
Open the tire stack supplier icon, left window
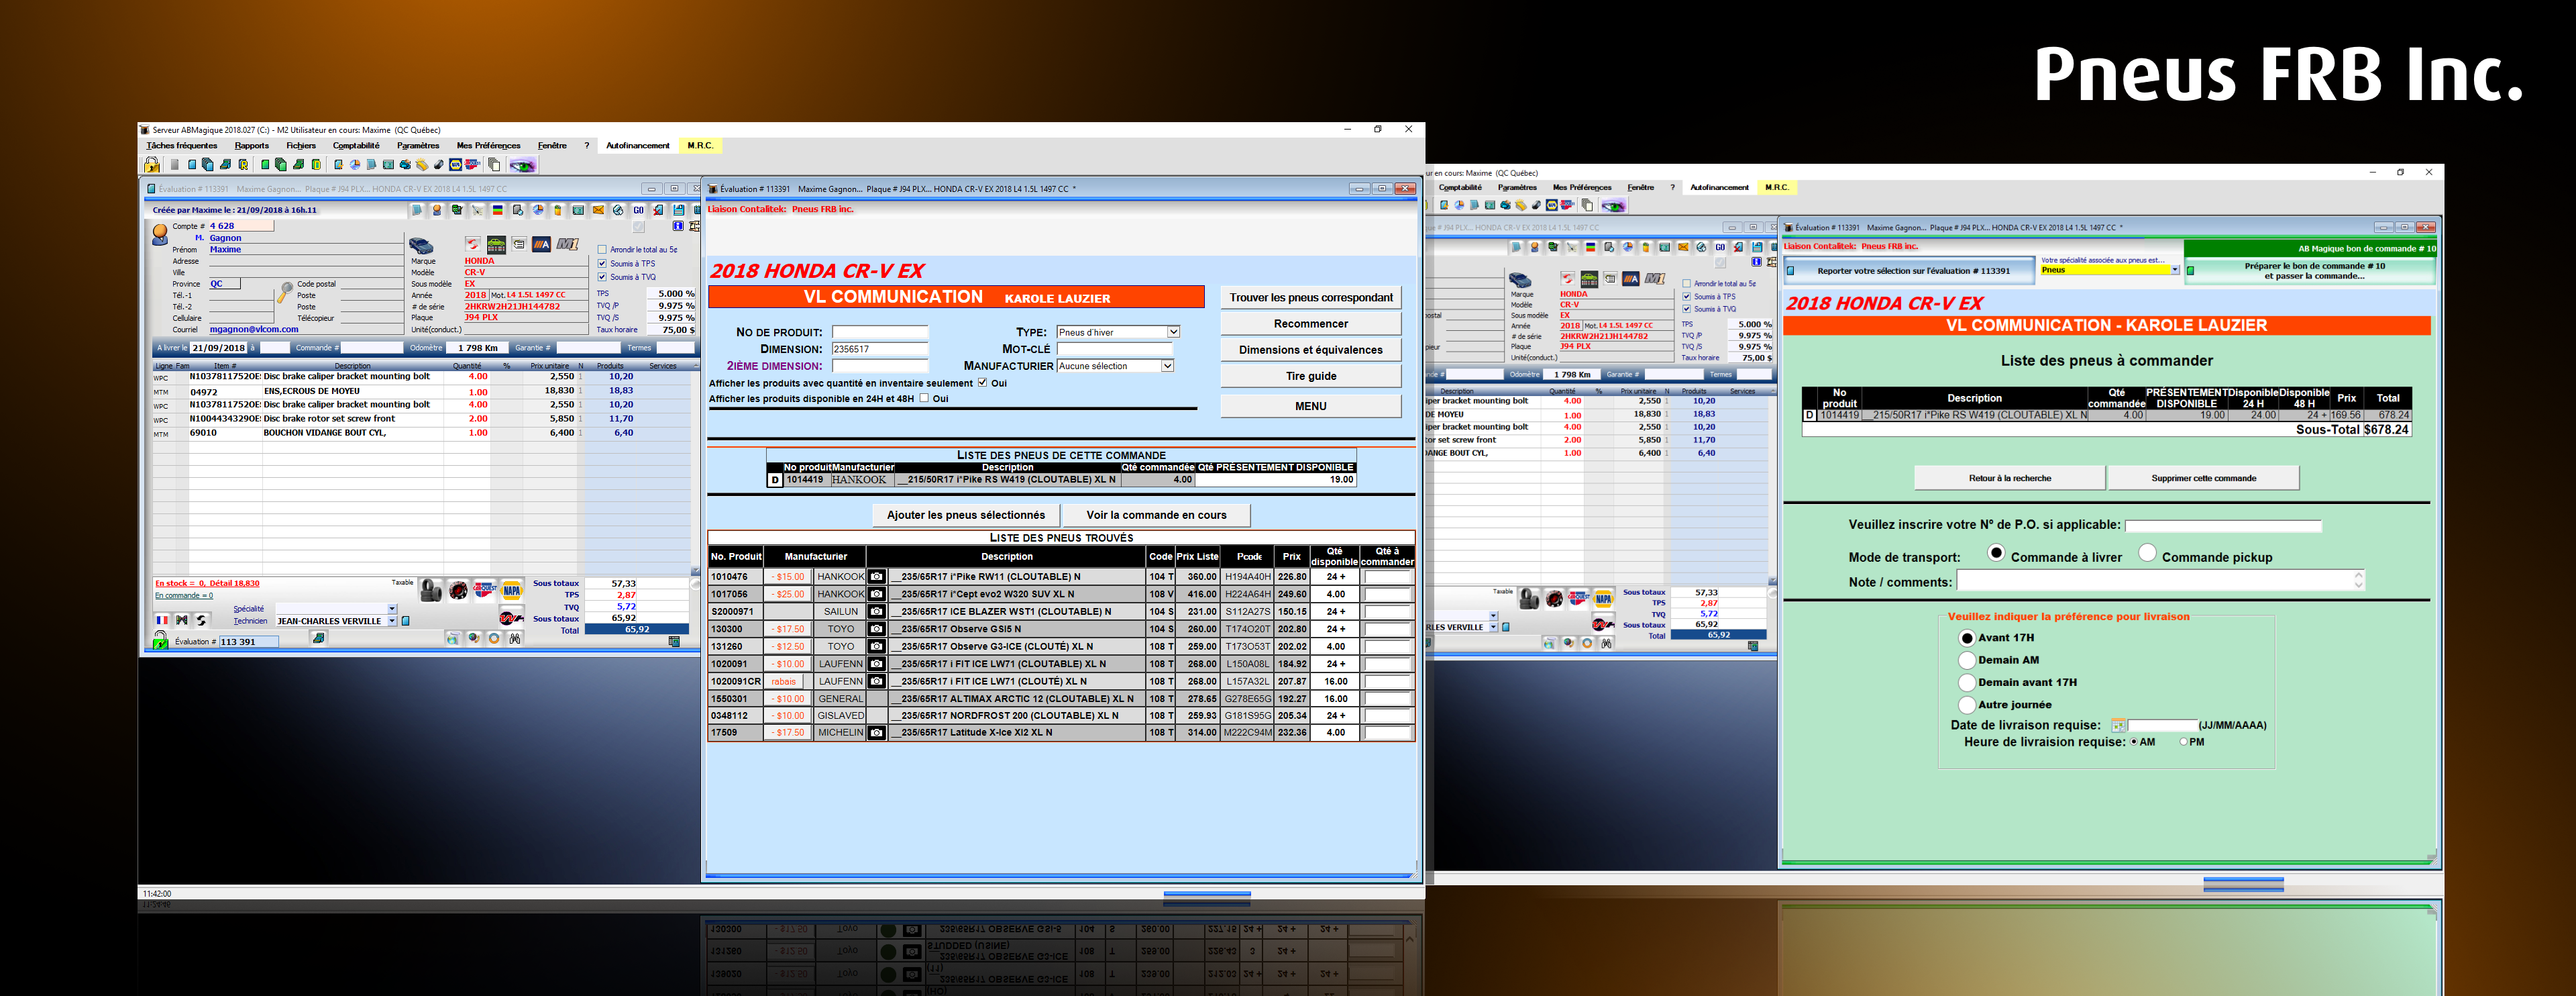coord(431,591)
